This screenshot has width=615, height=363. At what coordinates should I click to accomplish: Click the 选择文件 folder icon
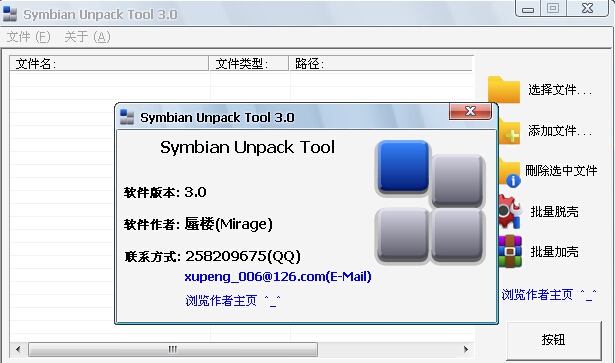tap(504, 90)
